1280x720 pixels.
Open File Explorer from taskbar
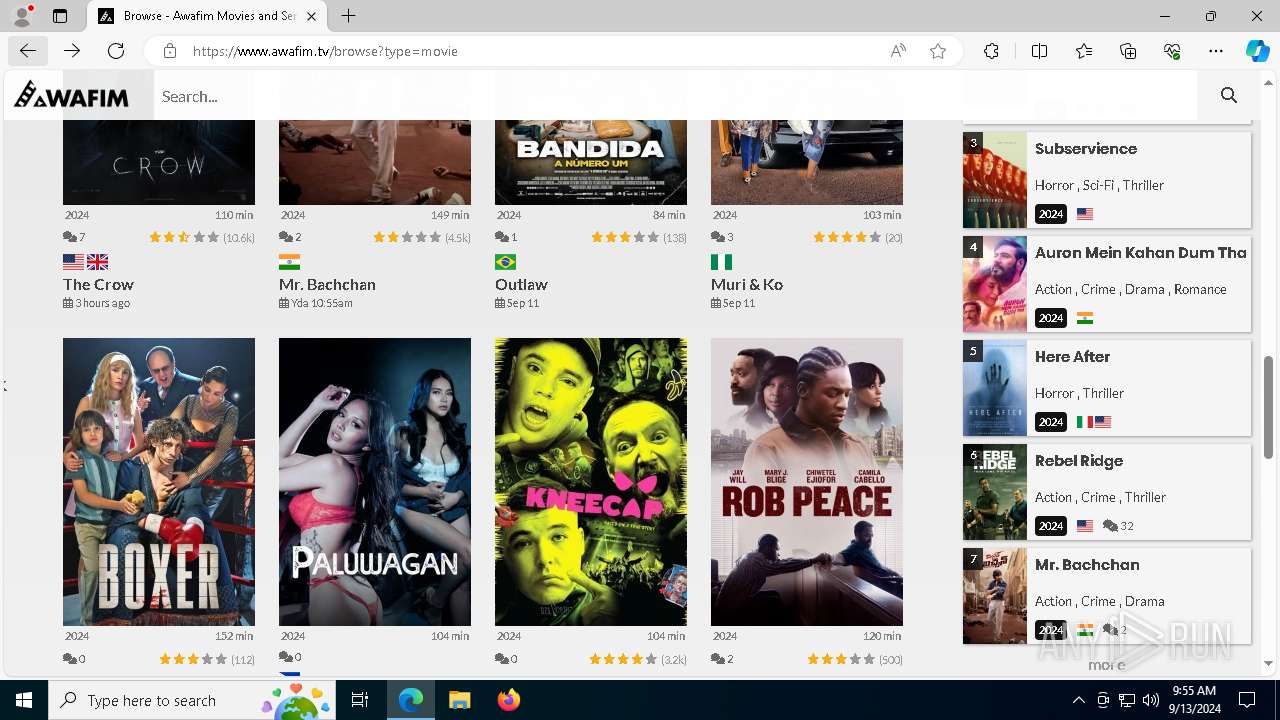459,700
